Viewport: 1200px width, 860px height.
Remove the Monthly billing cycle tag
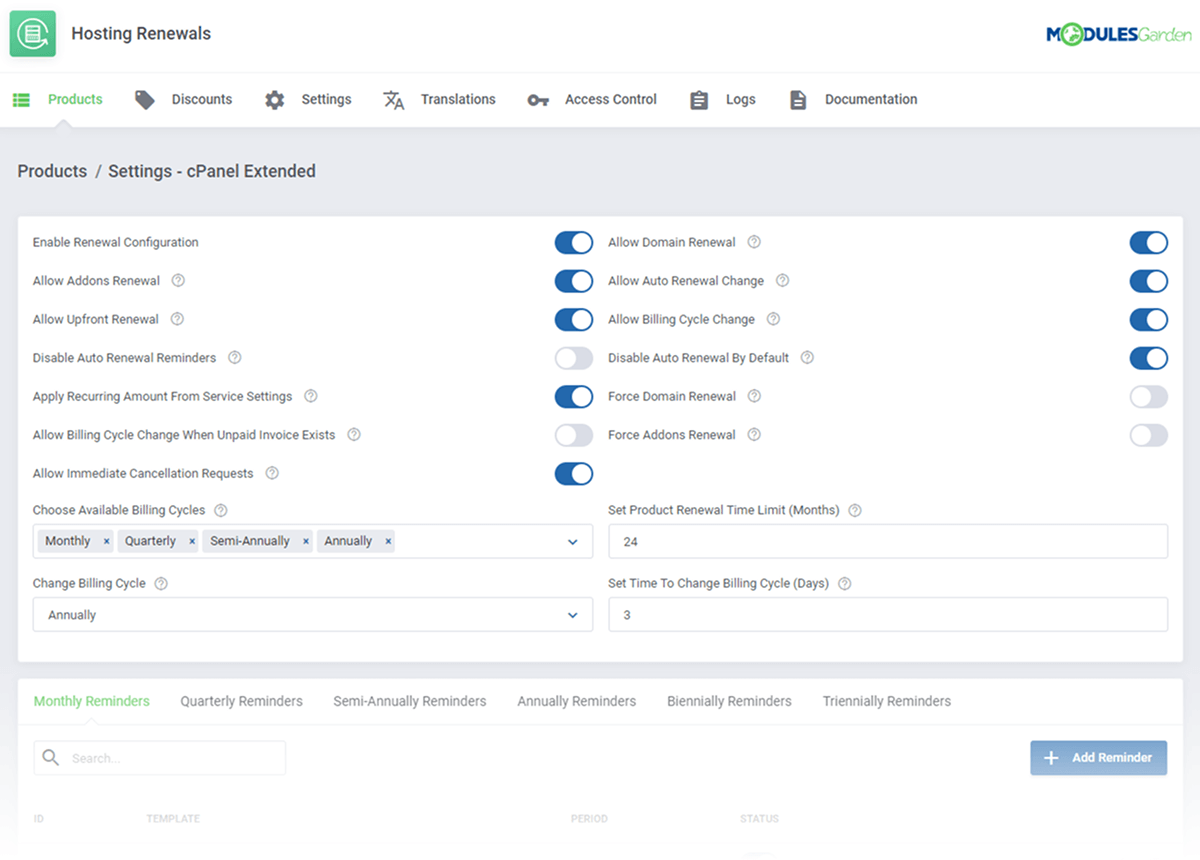point(106,541)
